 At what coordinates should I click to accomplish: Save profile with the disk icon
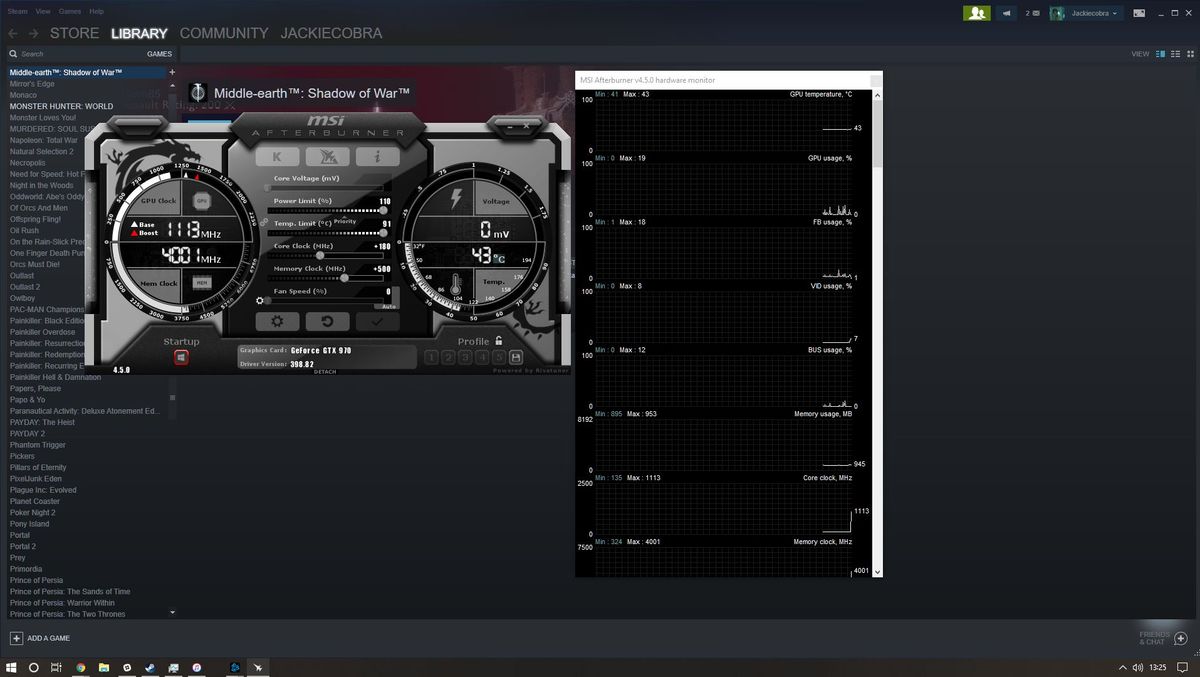tap(515, 358)
